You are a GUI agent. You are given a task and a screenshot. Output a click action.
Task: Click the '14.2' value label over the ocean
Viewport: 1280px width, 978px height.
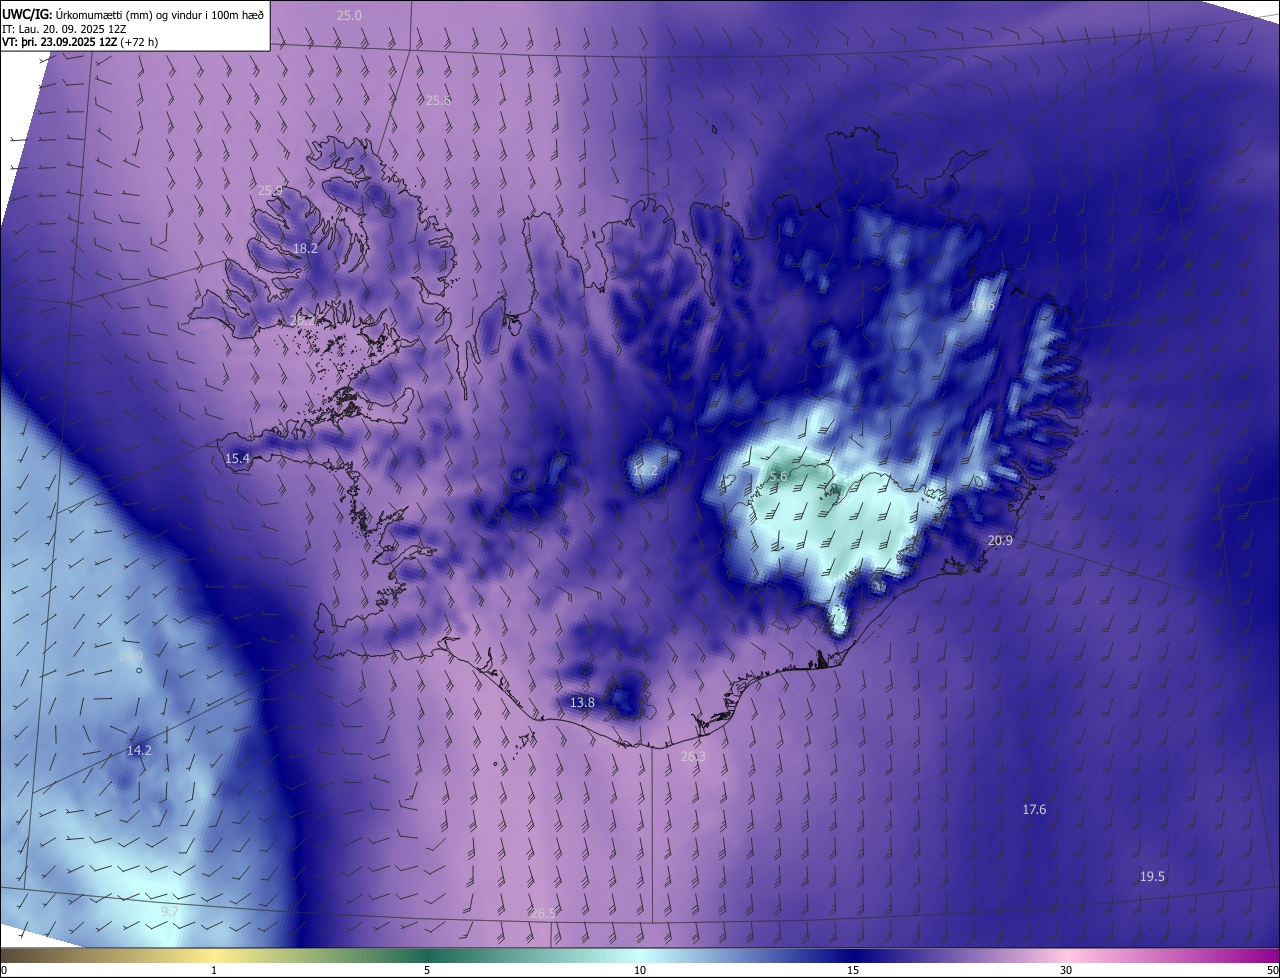139,751
